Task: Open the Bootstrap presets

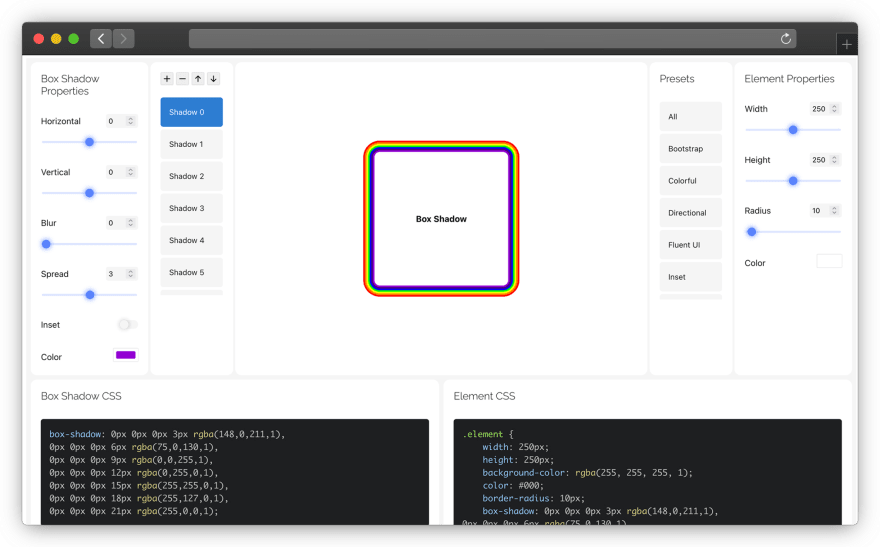Action: (690, 149)
